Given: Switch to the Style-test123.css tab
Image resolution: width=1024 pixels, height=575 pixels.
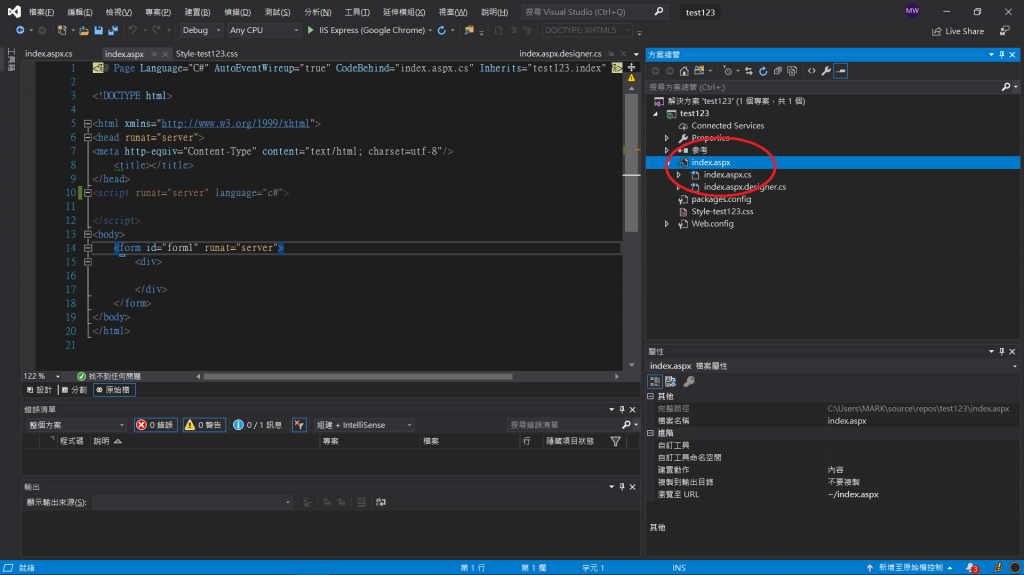Looking at the screenshot, I should pyautogui.click(x=206, y=54).
